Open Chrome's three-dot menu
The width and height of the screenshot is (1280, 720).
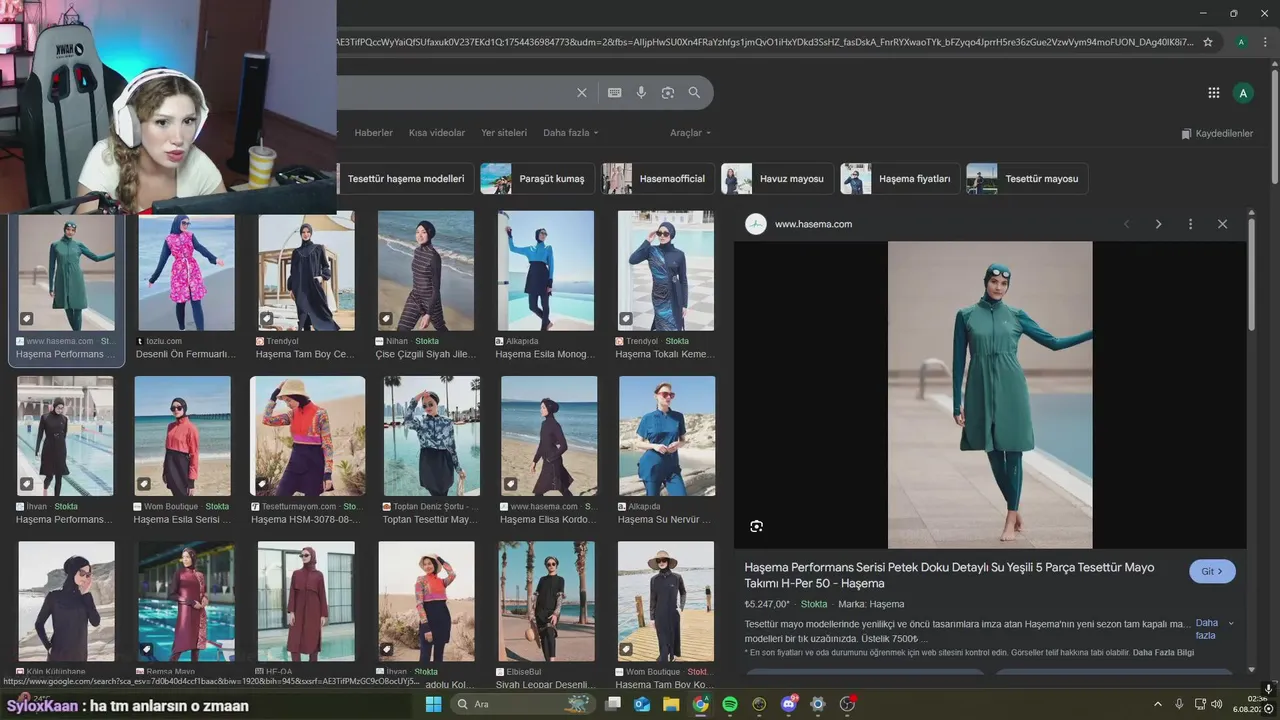click(x=1266, y=42)
